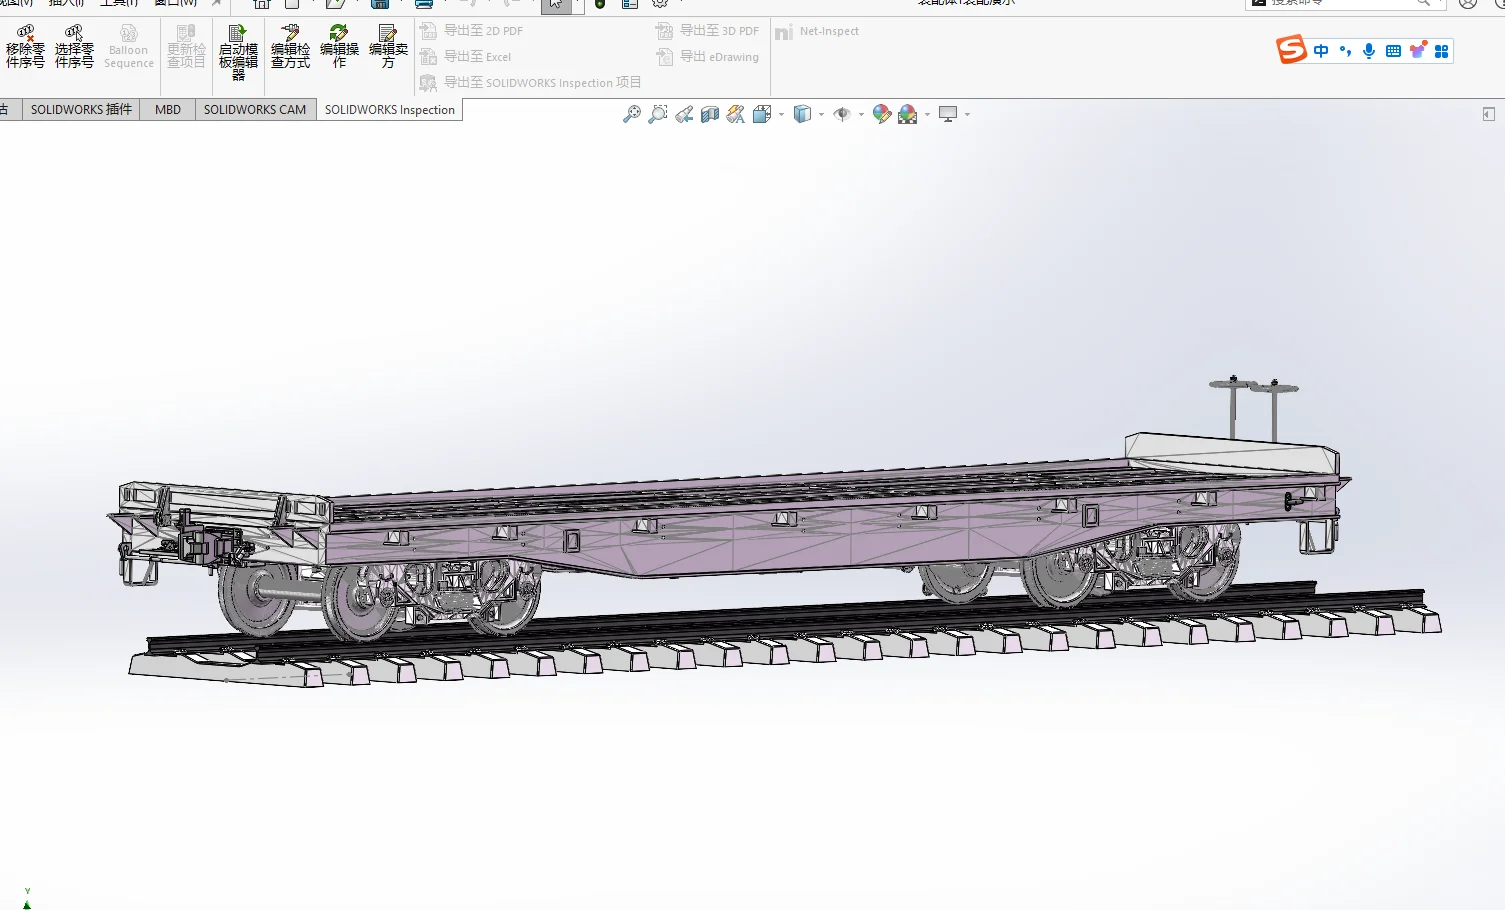Image resolution: width=1505 pixels, height=910 pixels.
Task: Expand the View Orientation dropdown arrow
Action: [x=781, y=115]
